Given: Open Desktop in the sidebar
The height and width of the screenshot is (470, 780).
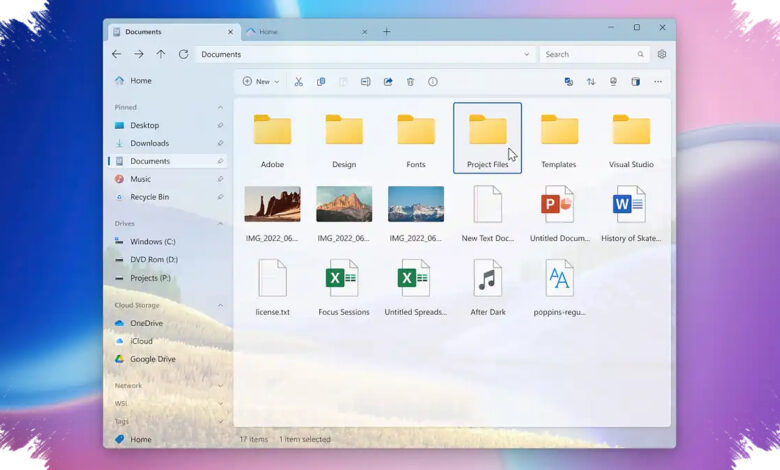Looking at the screenshot, I should (x=167, y=125).
